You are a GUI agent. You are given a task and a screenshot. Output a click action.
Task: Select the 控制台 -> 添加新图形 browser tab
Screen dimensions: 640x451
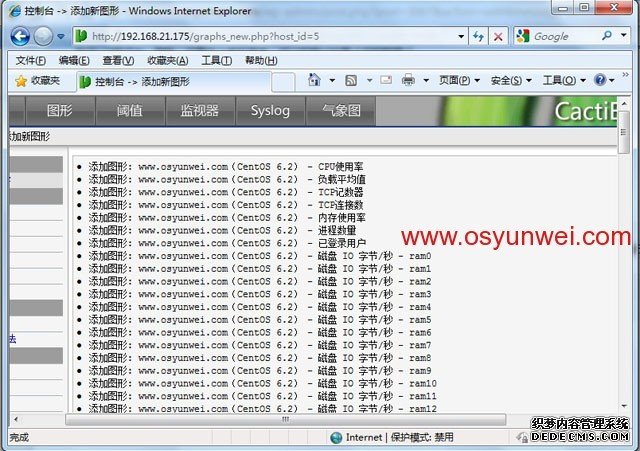pos(173,82)
